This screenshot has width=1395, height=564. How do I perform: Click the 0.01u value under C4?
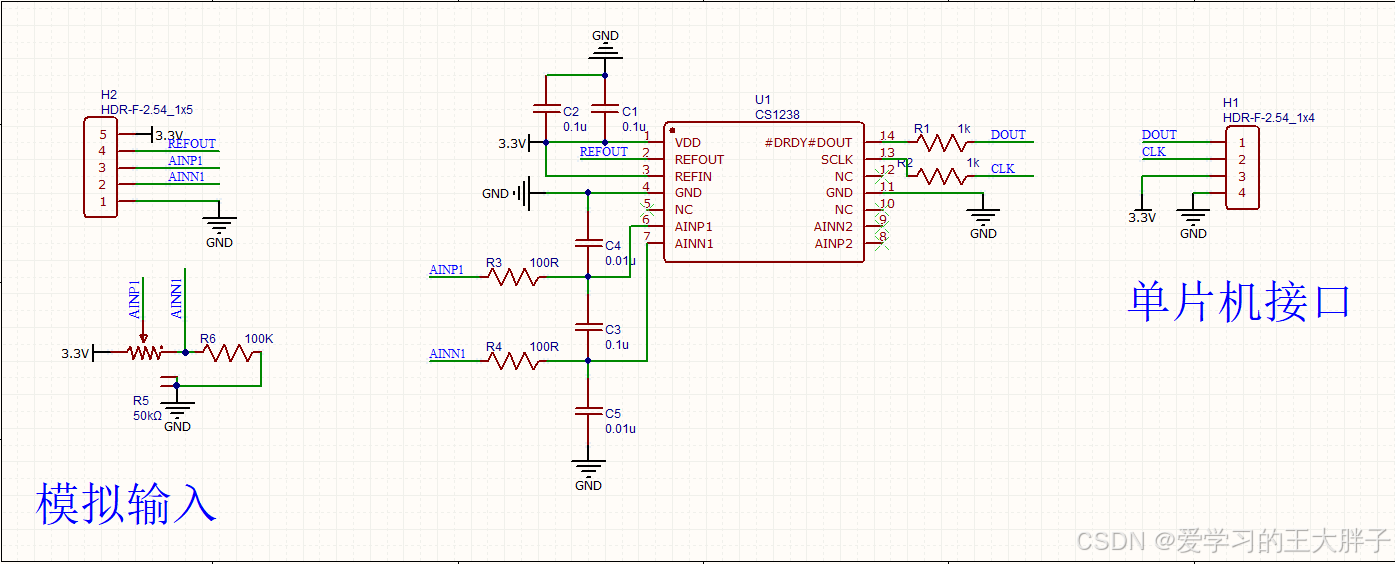click(620, 261)
